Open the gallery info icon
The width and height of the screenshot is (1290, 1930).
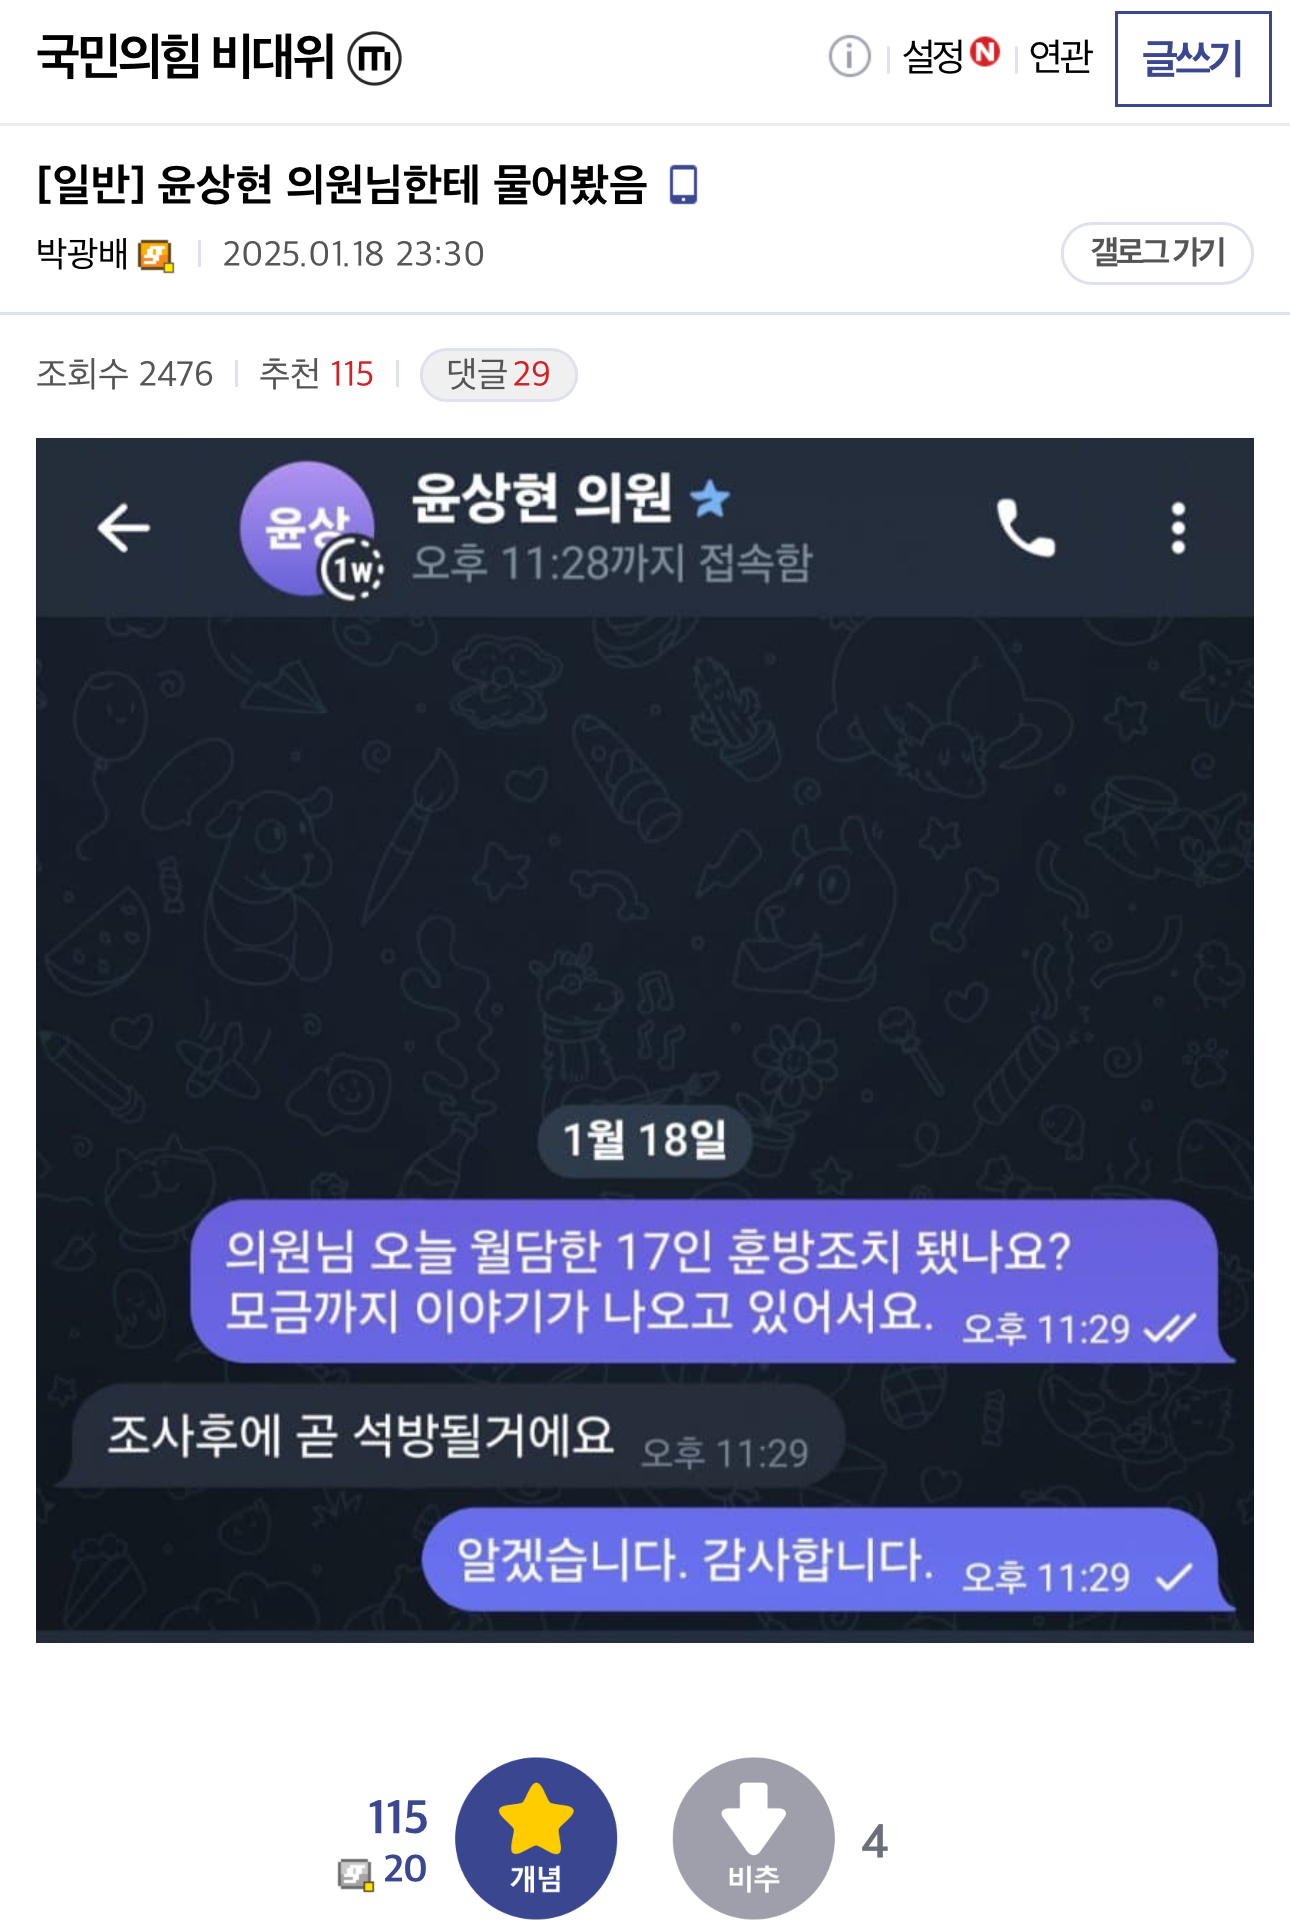[x=849, y=56]
